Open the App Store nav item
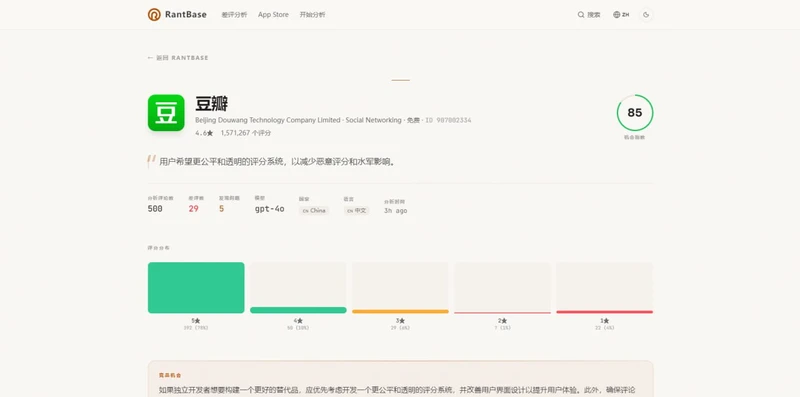Image resolution: width=800 pixels, height=397 pixels. [273, 15]
